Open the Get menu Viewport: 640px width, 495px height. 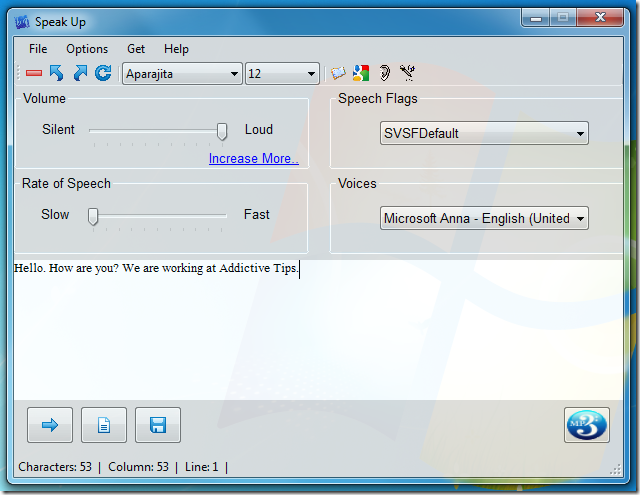tap(136, 49)
